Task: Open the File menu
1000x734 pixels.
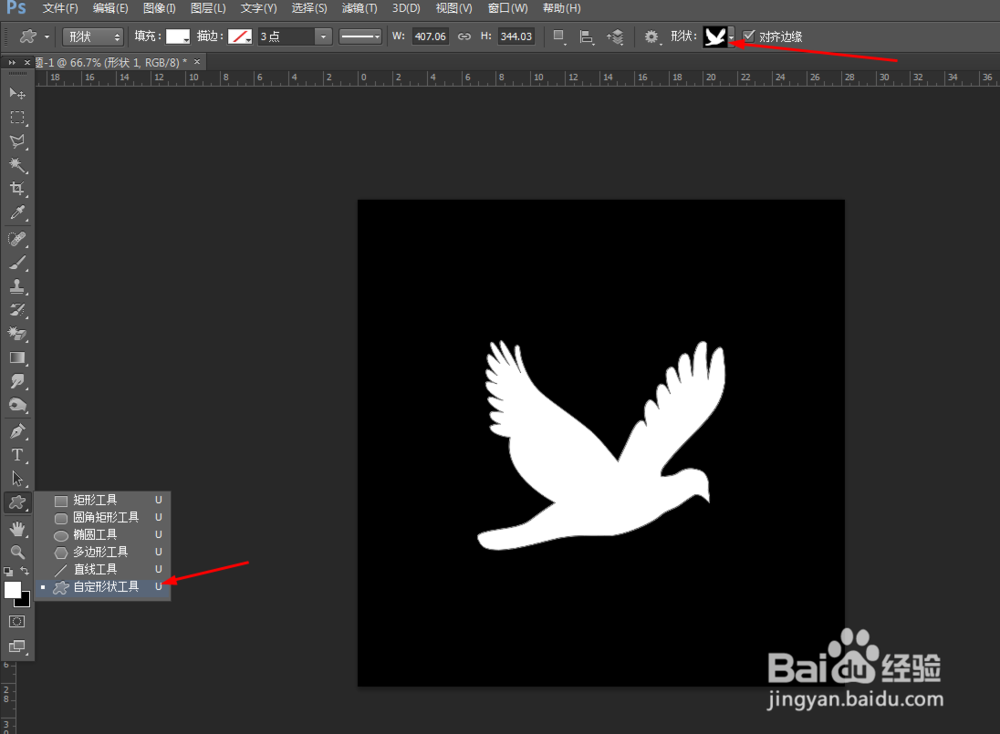Action: [60, 8]
